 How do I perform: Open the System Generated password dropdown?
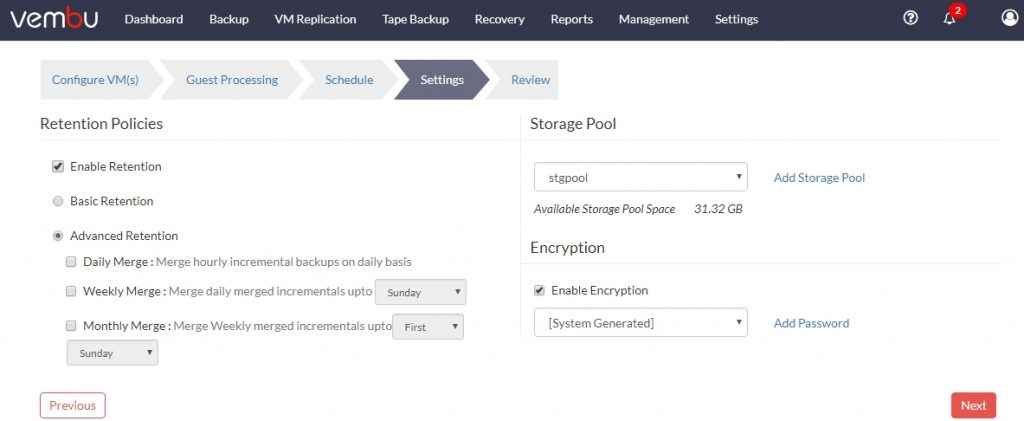pyautogui.click(x=641, y=322)
